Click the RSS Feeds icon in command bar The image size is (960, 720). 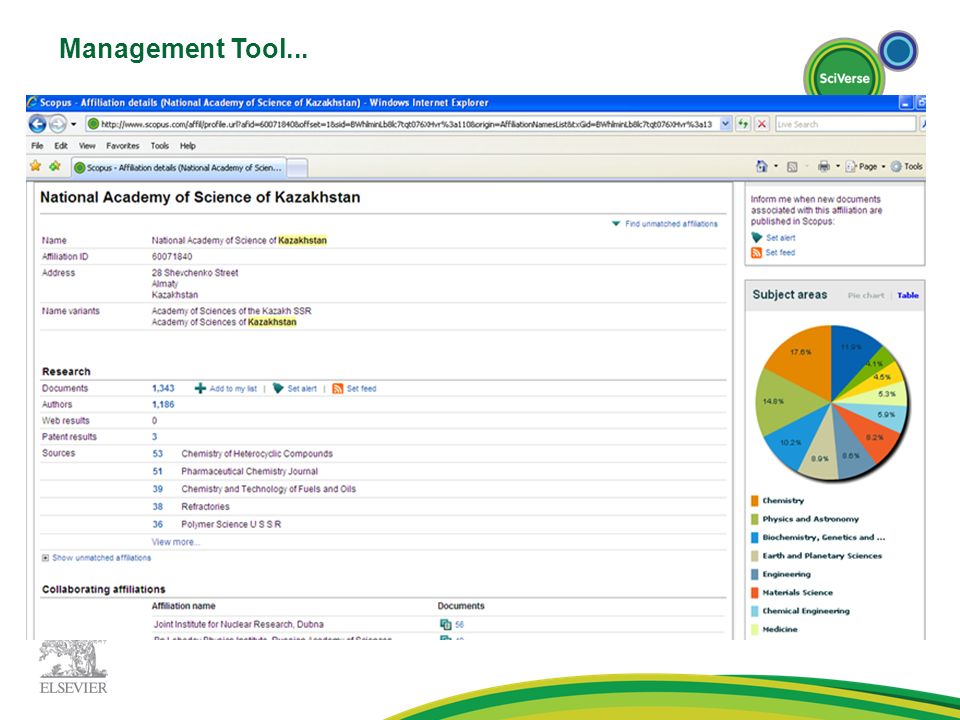point(792,167)
